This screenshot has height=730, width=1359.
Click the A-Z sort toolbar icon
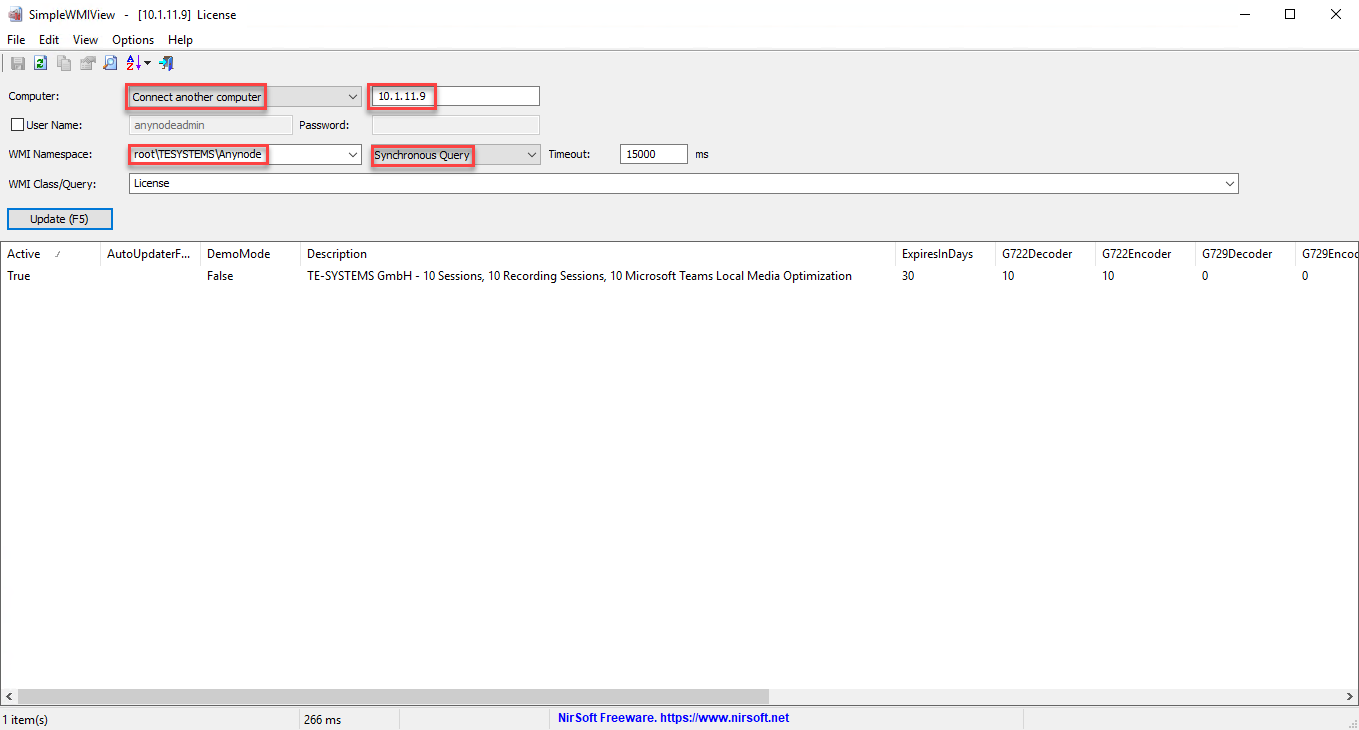point(131,62)
